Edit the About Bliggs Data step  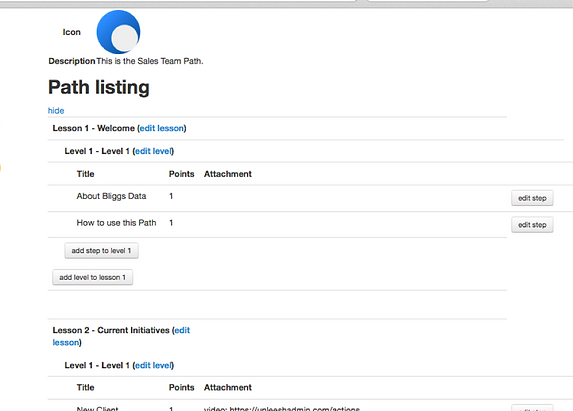[x=532, y=198]
